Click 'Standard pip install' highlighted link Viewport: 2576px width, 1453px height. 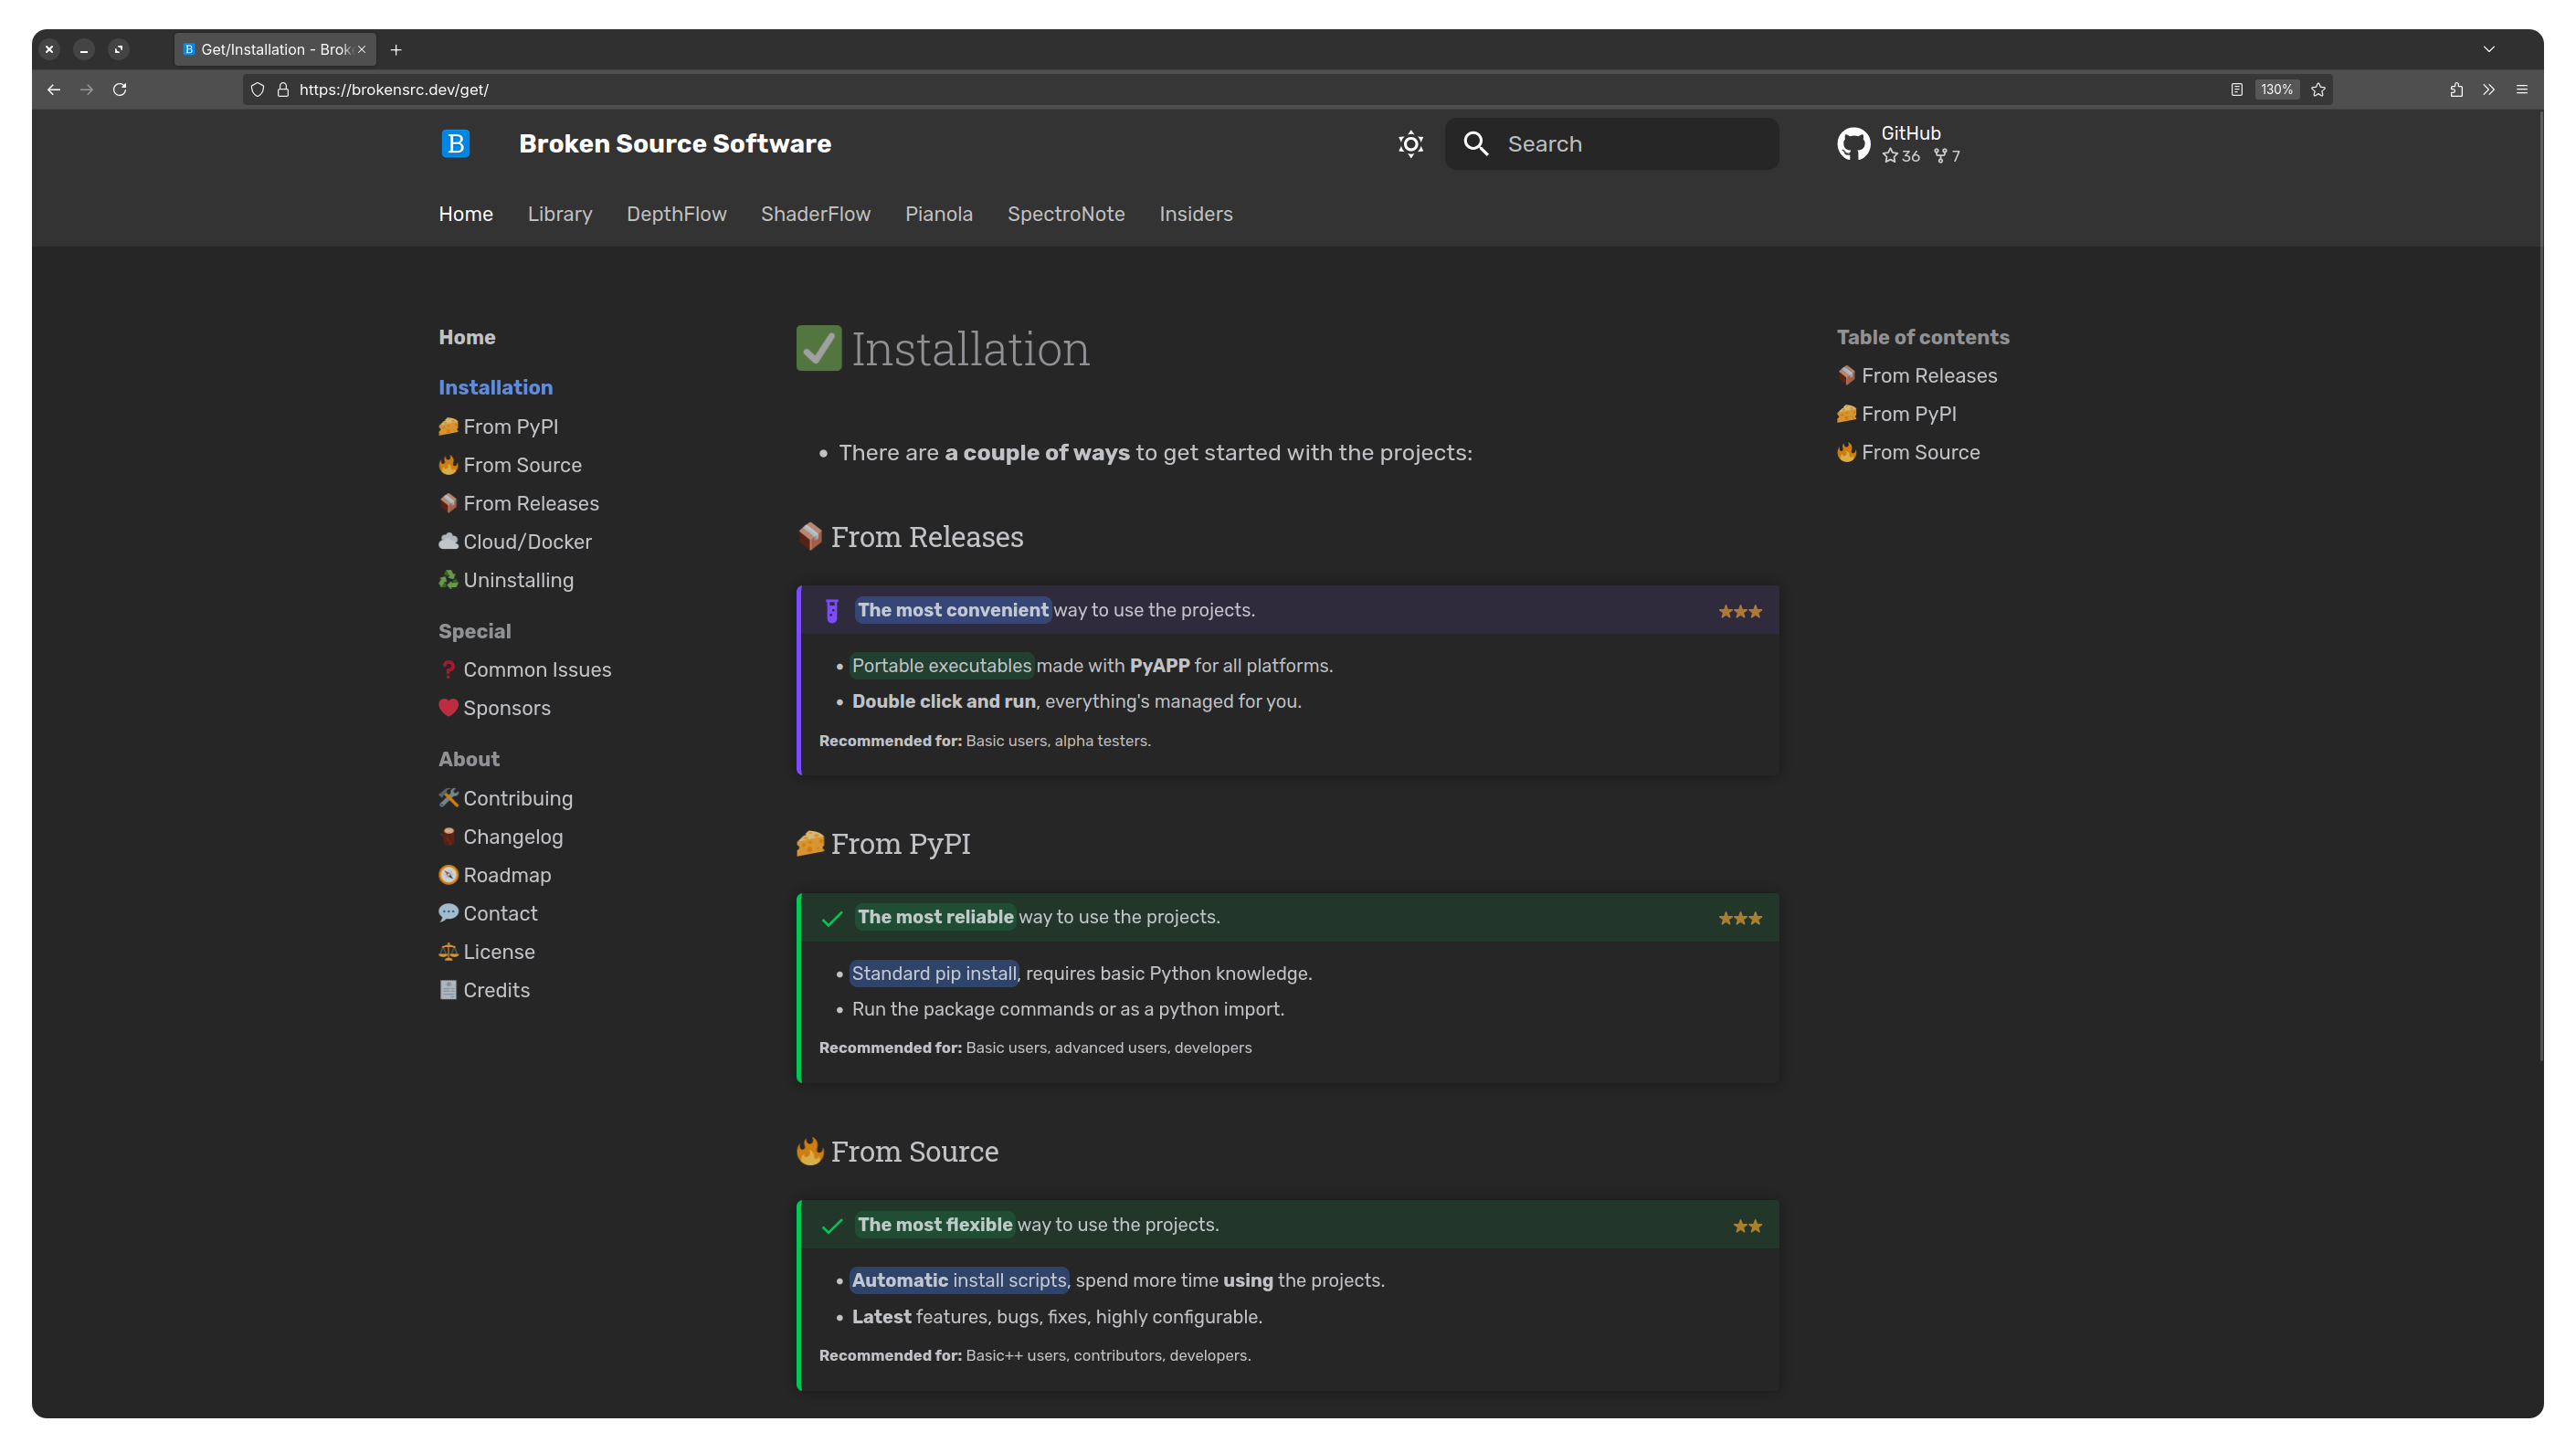(x=934, y=973)
